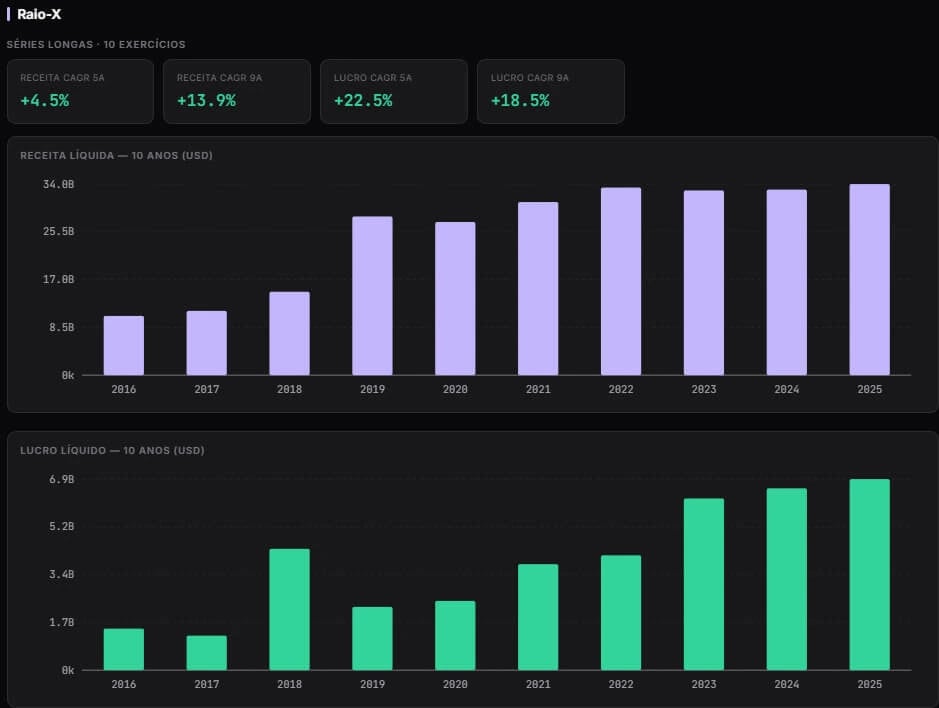Select the 2020 bar in profit chart

click(x=455, y=636)
